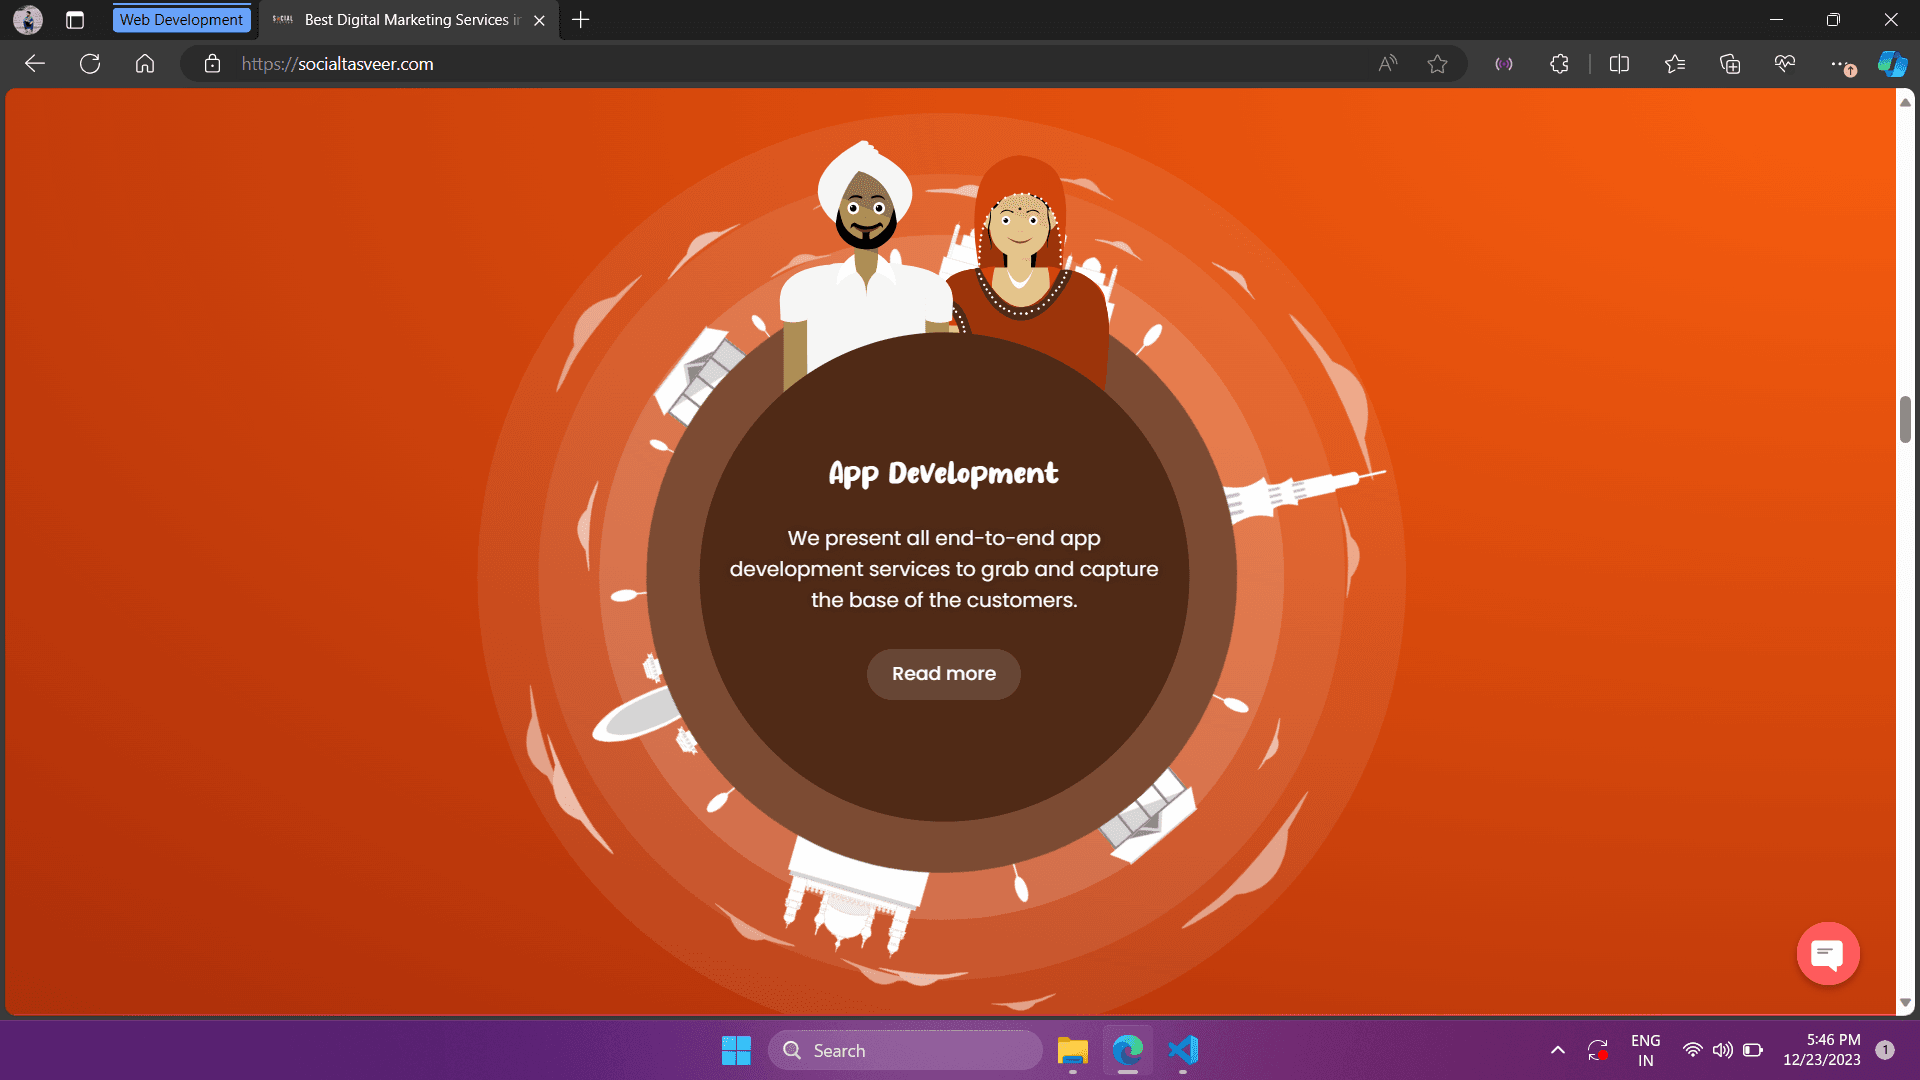Click the browser back arrow
The image size is (1920, 1080).
click(x=35, y=64)
